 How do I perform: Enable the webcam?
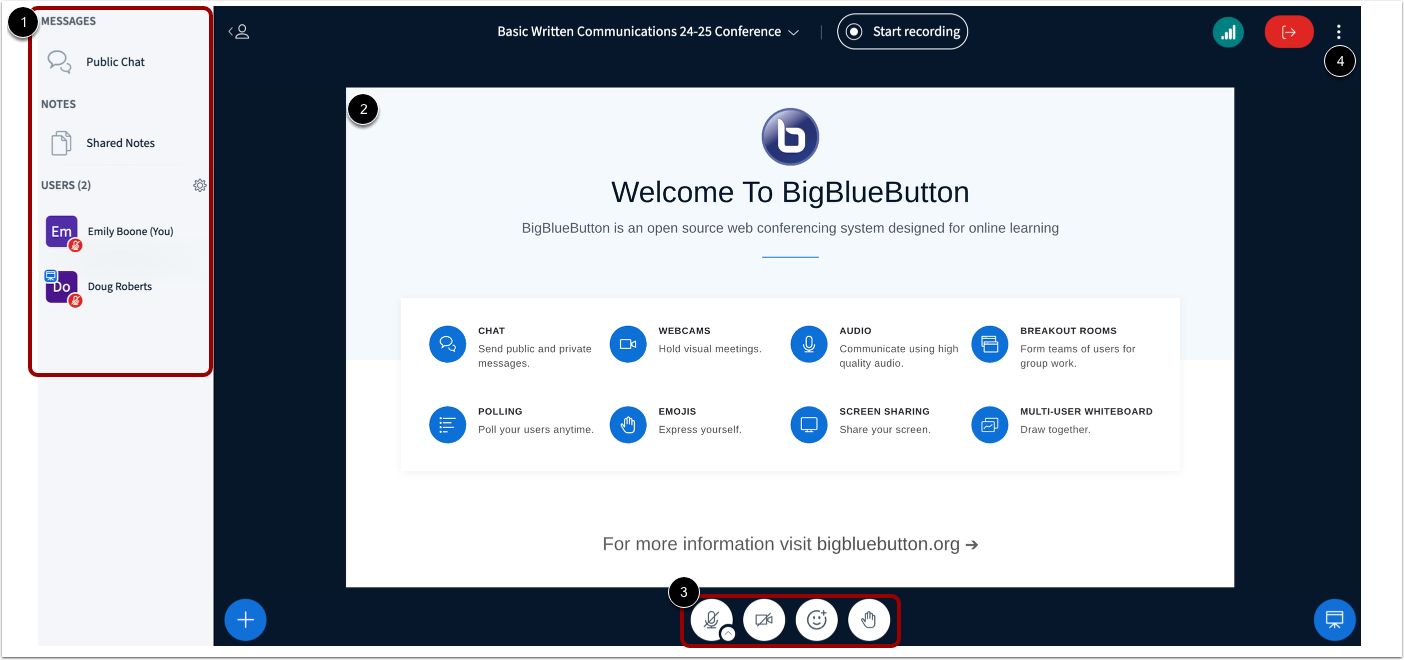pos(764,619)
